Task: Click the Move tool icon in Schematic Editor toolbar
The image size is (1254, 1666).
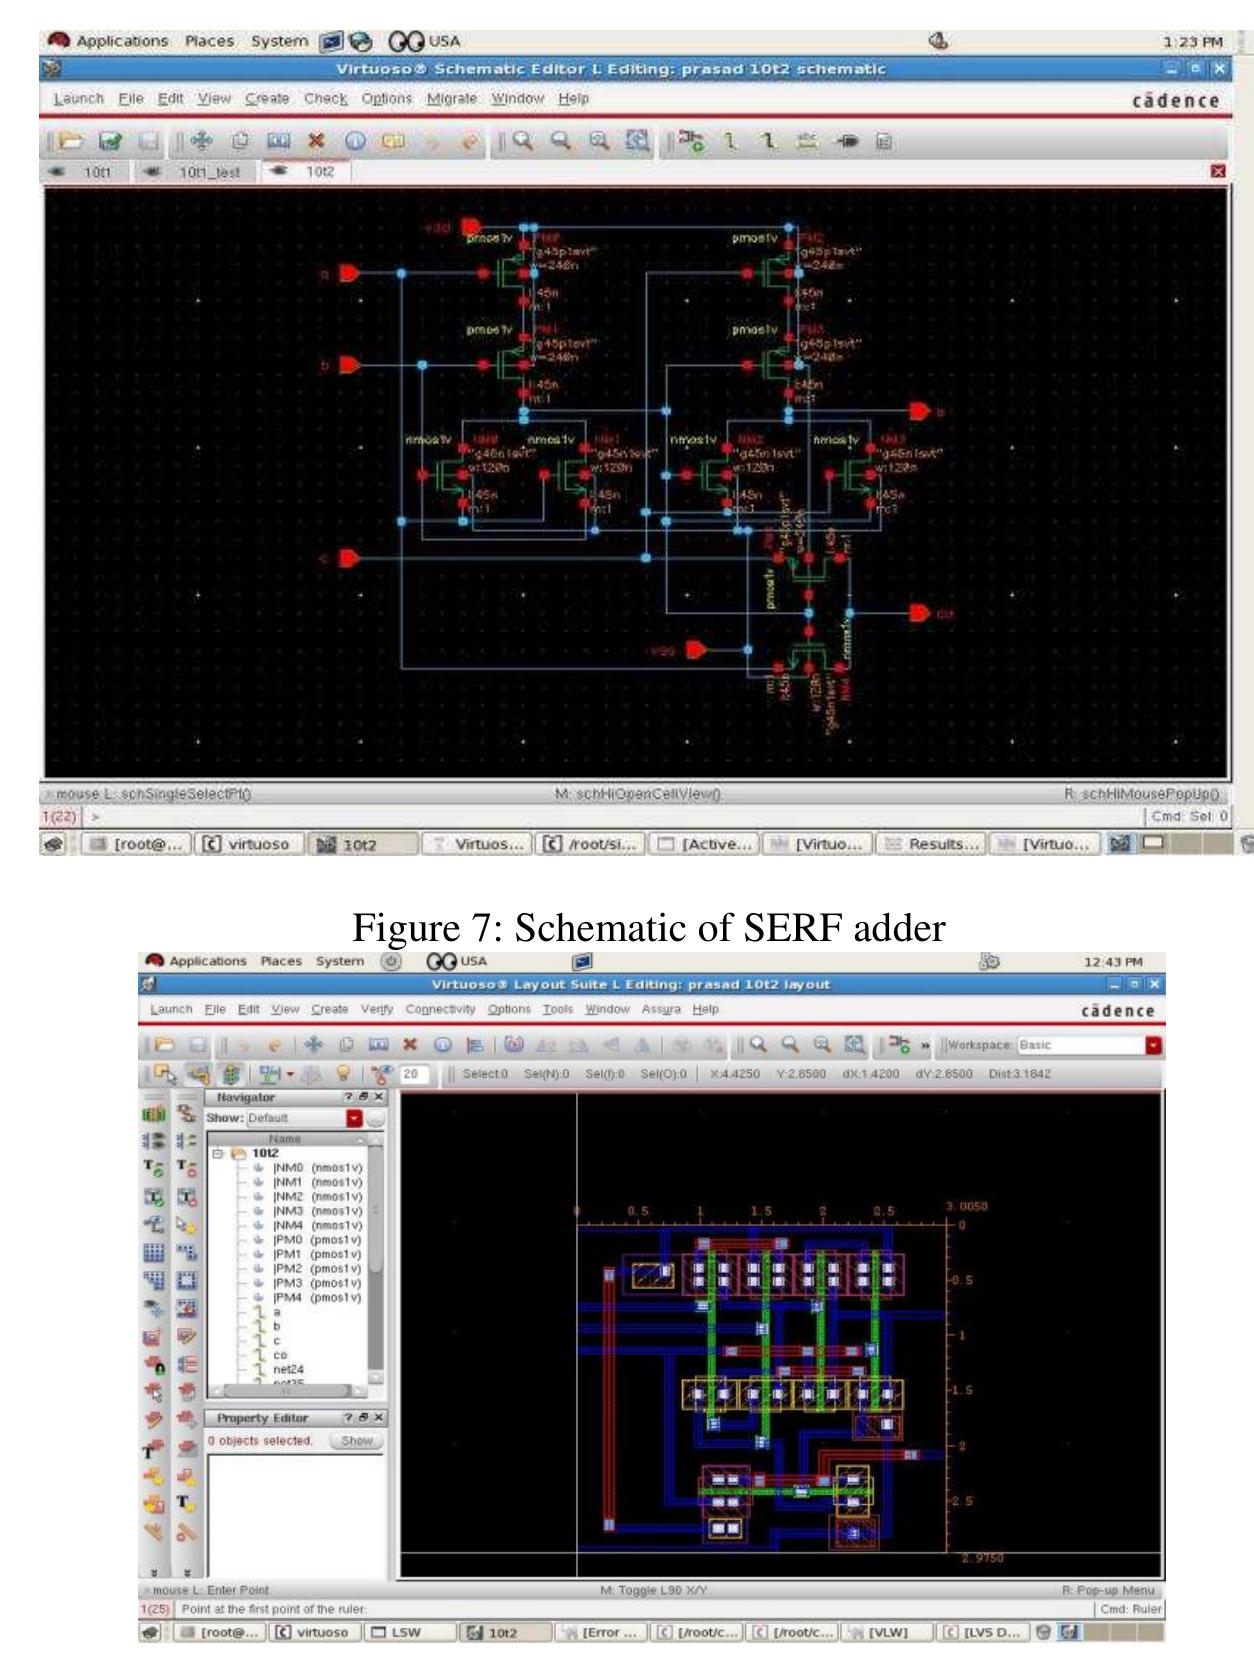Action: (x=202, y=142)
